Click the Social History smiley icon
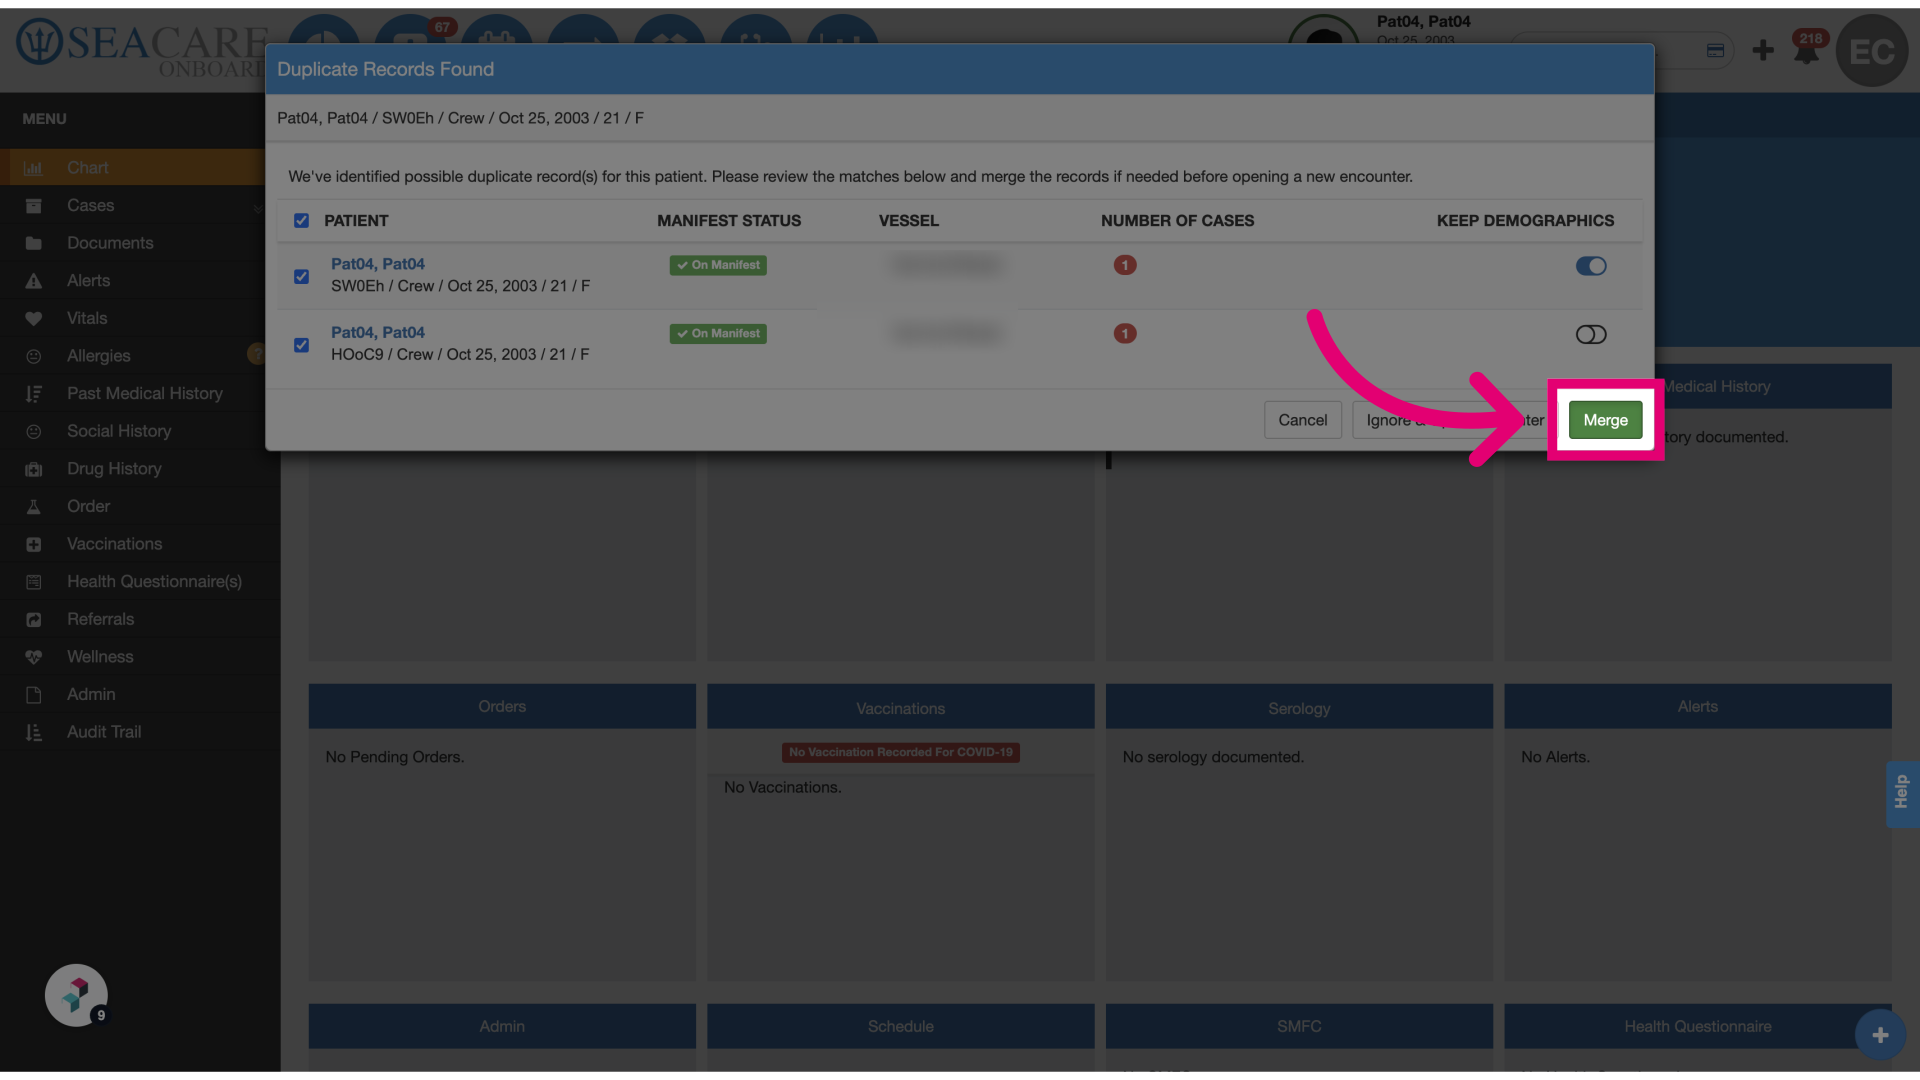 [x=33, y=431]
